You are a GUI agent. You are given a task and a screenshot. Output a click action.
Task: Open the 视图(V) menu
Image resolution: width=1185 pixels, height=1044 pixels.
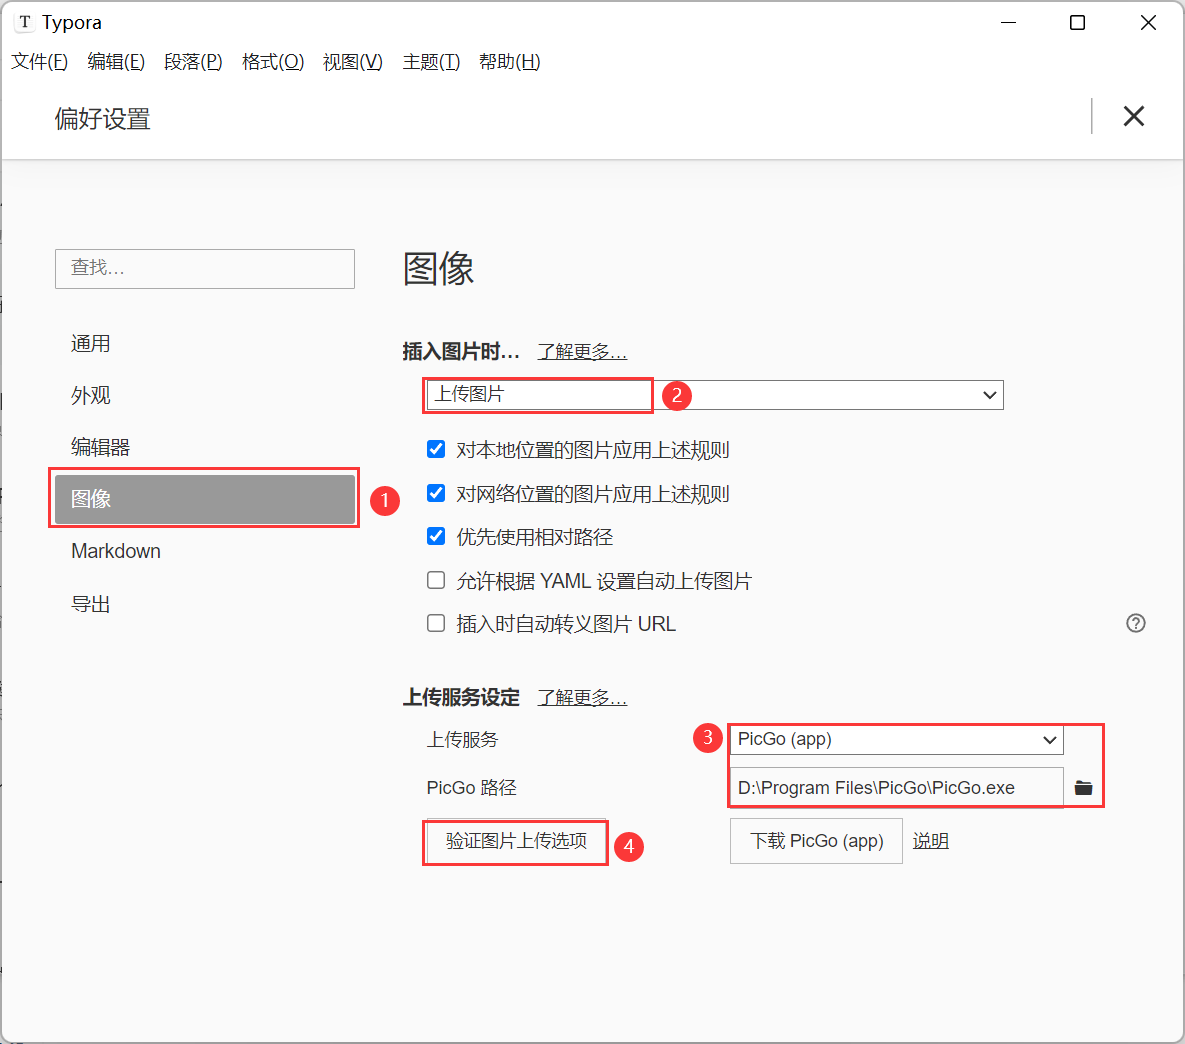353,62
